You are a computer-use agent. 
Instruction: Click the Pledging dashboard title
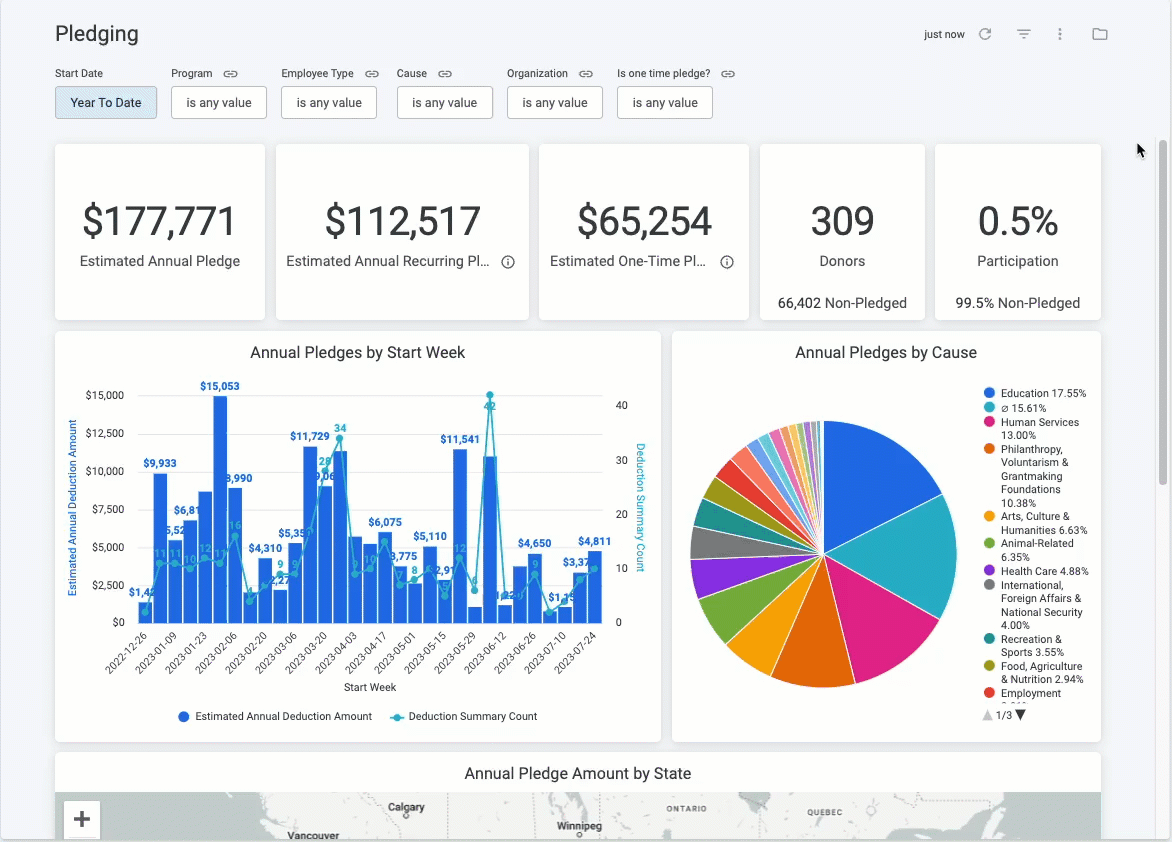(x=96, y=34)
